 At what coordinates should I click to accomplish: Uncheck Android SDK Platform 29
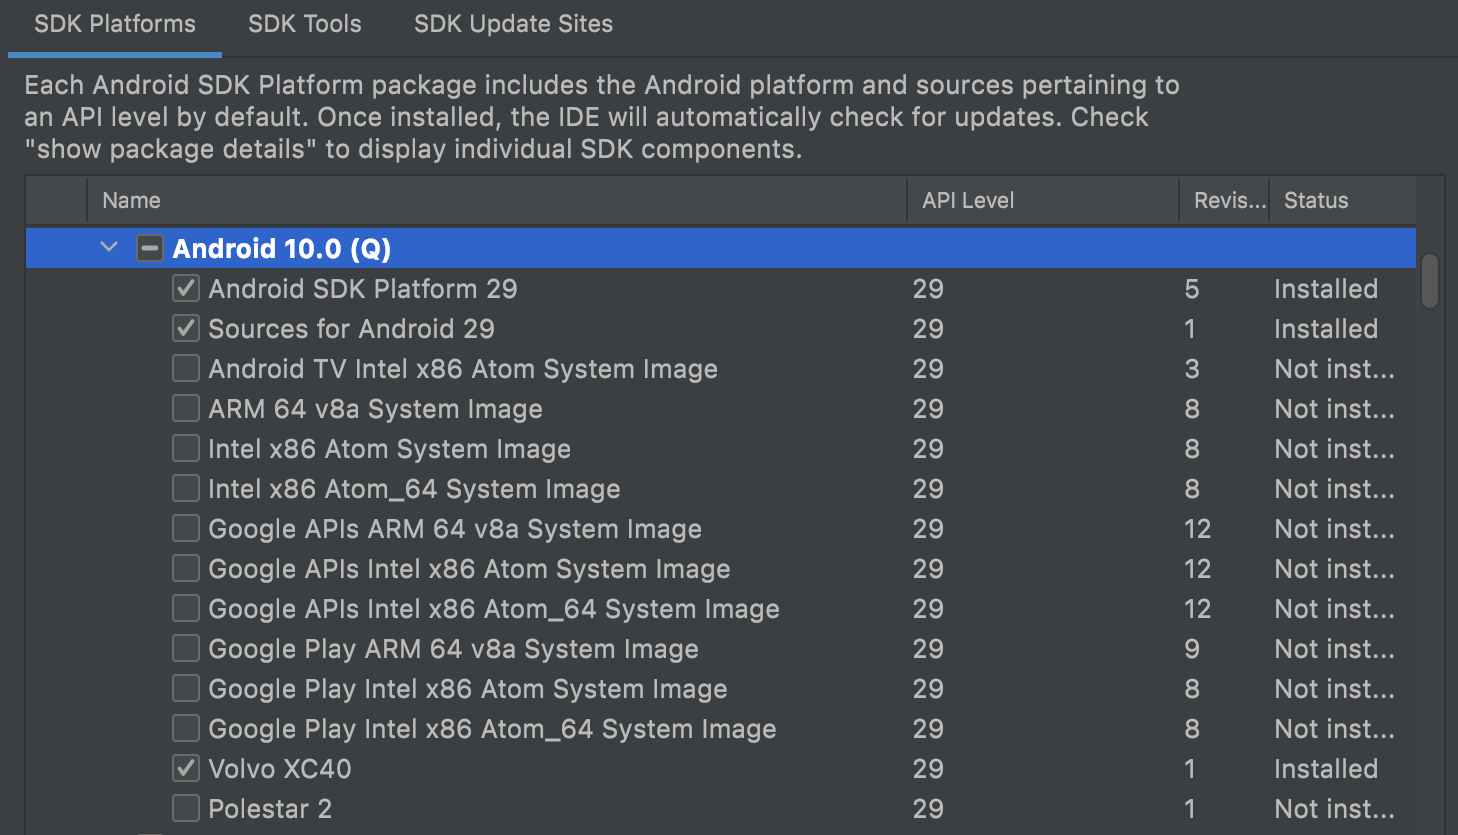186,289
